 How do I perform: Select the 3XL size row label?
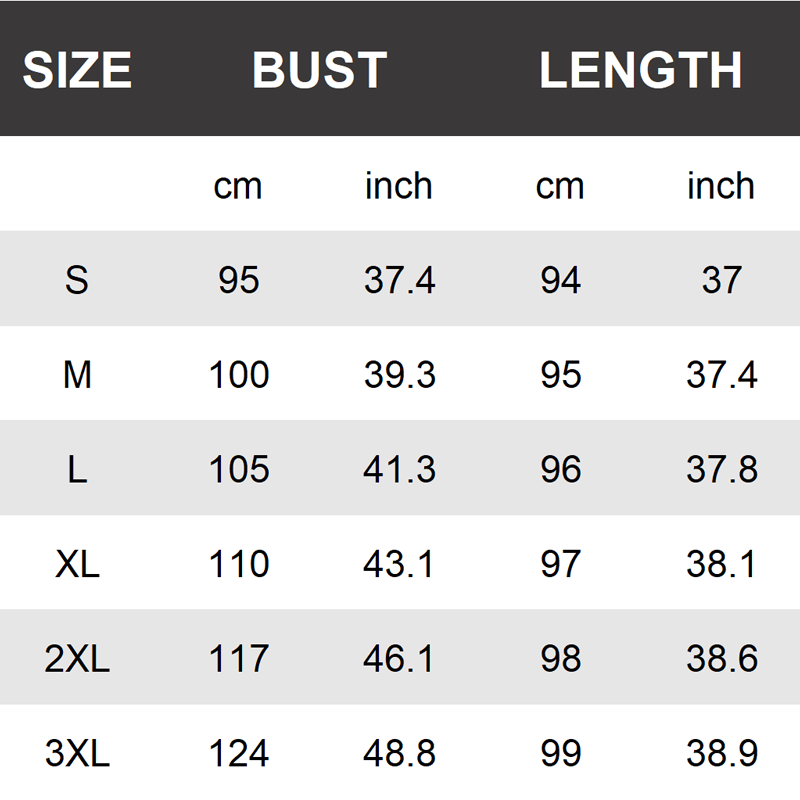(x=77, y=753)
